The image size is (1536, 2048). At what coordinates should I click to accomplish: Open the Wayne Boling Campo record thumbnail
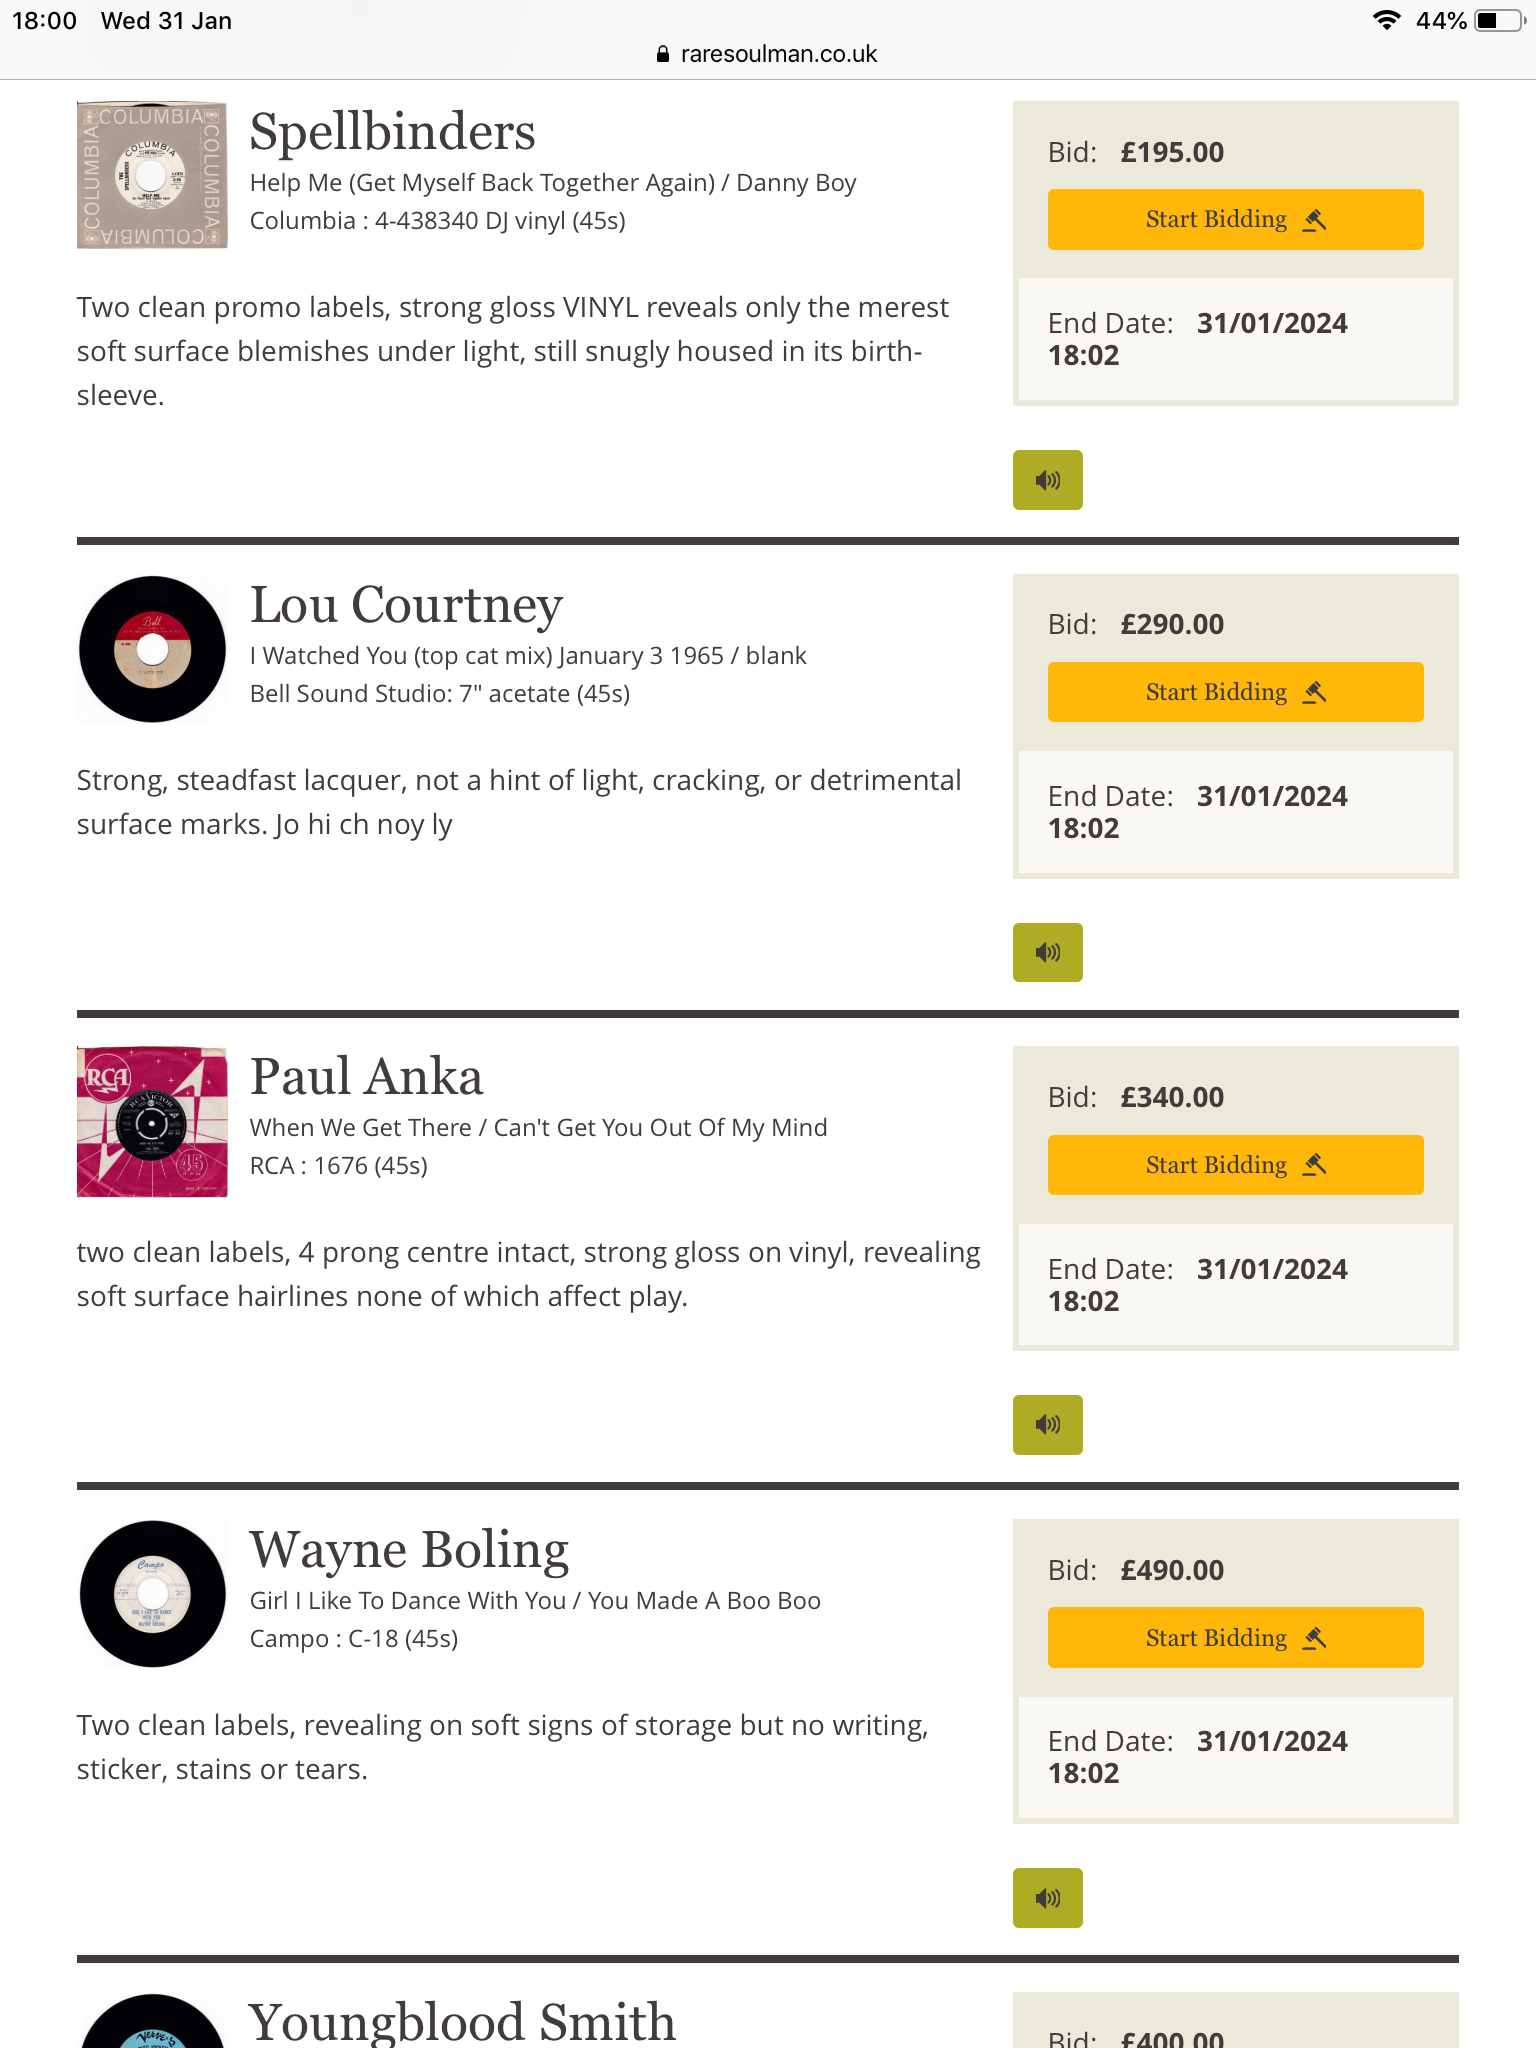pyautogui.click(x=152, y=1594)
